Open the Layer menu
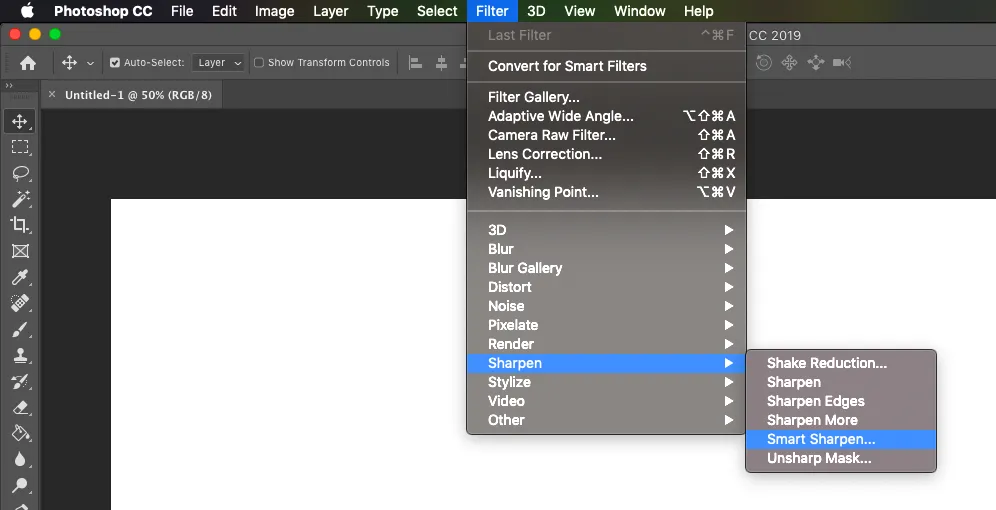 point(330,11)
